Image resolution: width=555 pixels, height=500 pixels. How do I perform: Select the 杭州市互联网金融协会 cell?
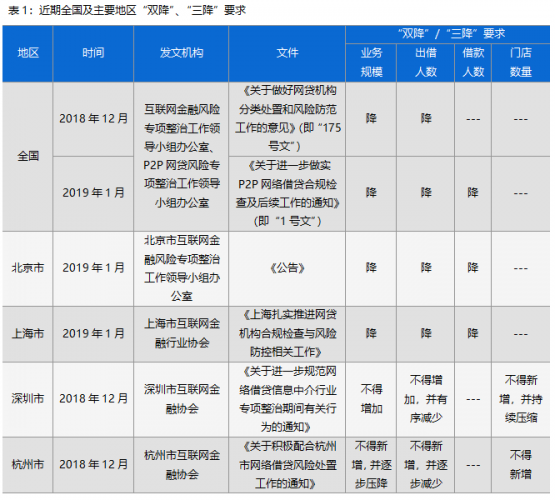pos(181,465)
